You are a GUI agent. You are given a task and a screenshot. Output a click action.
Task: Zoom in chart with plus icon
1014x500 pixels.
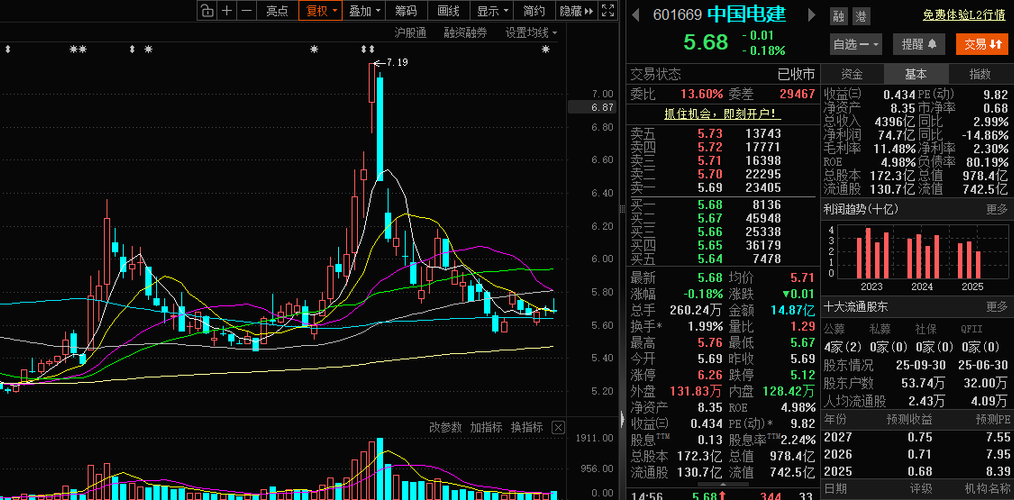(226, 10)
